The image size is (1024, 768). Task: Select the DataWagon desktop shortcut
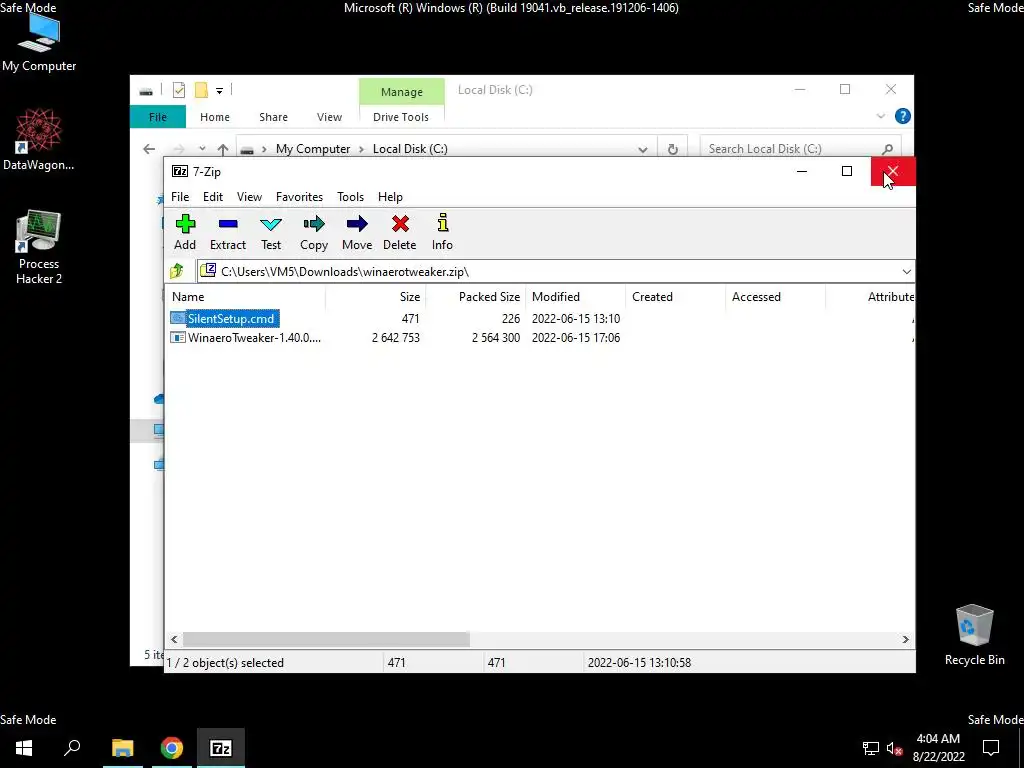click(39, 140)
